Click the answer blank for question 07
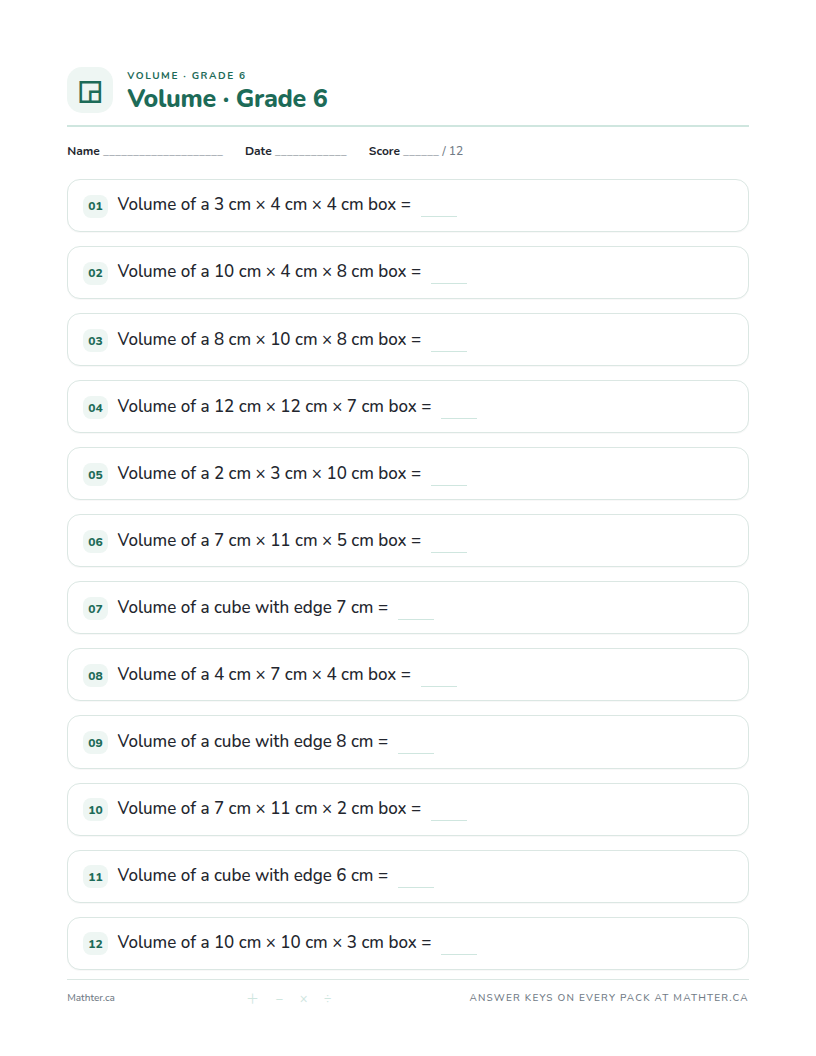 pos(416,609)
